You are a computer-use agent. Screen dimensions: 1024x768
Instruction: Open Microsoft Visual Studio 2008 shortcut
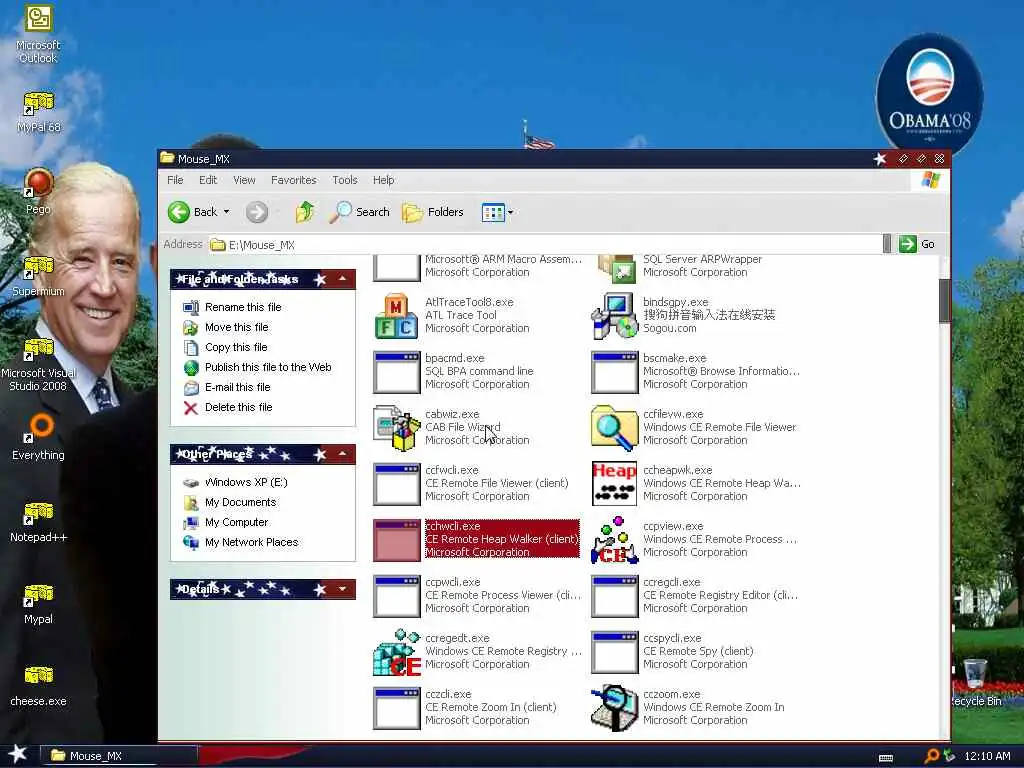click(38, 364)
